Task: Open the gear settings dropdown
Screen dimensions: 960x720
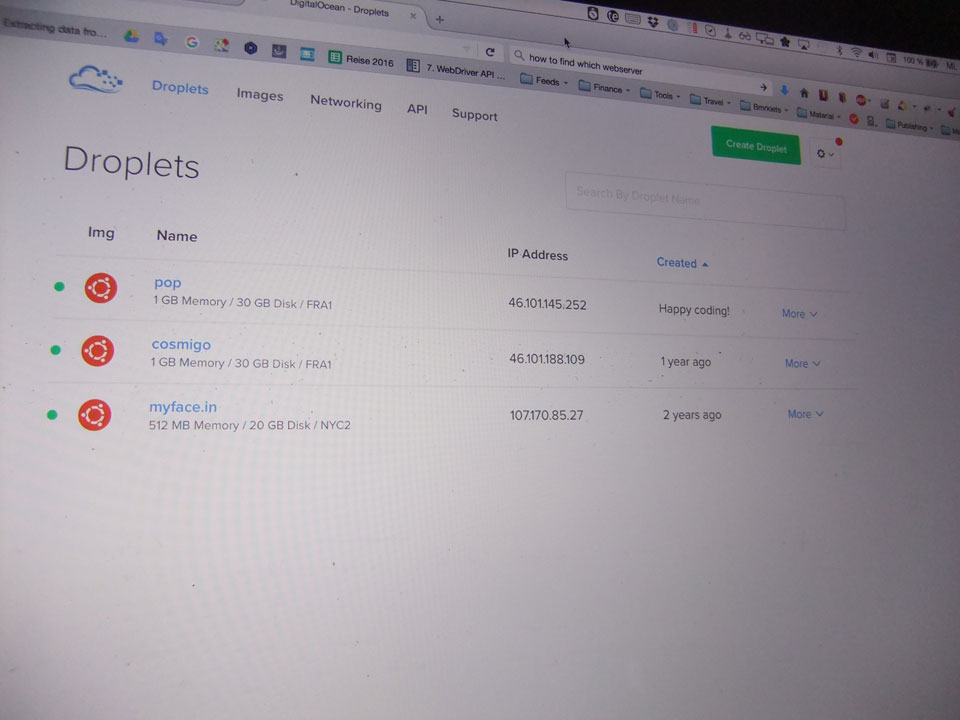Action: (x=825, y=154)
